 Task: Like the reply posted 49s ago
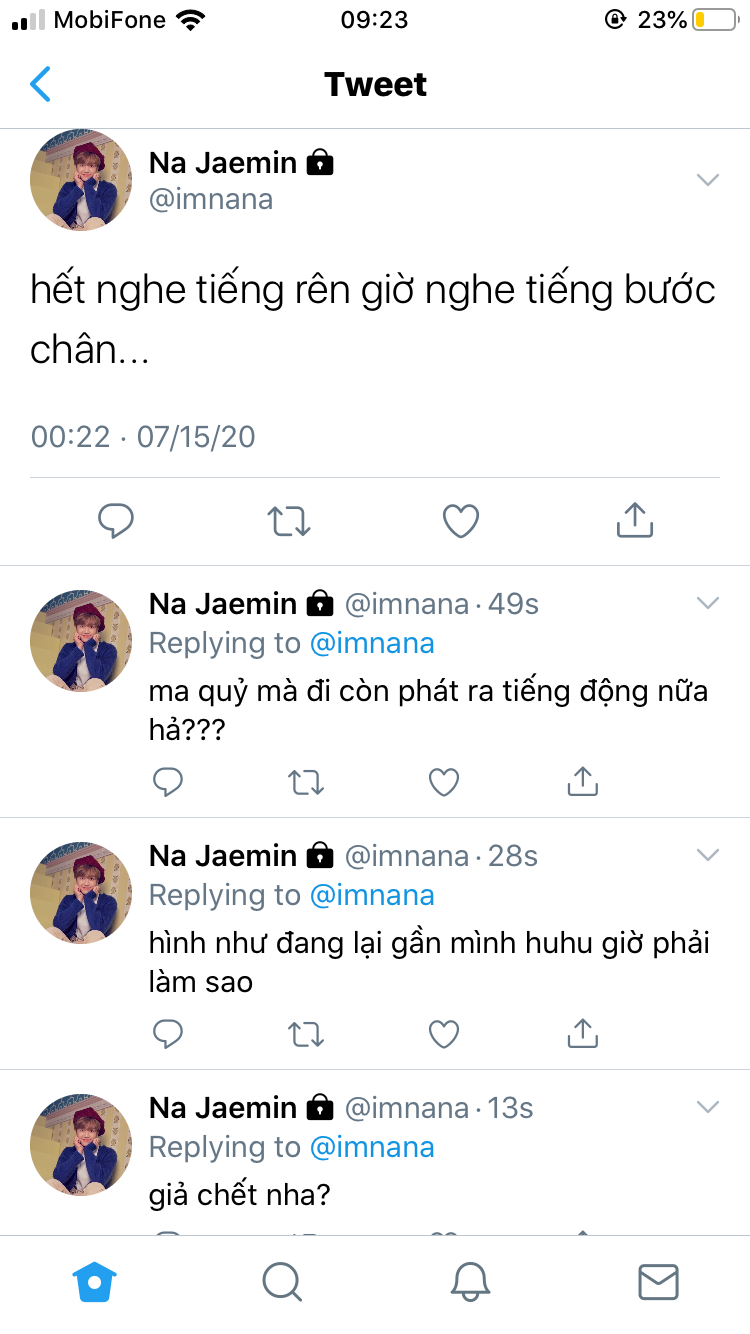(x=444, y=782)
